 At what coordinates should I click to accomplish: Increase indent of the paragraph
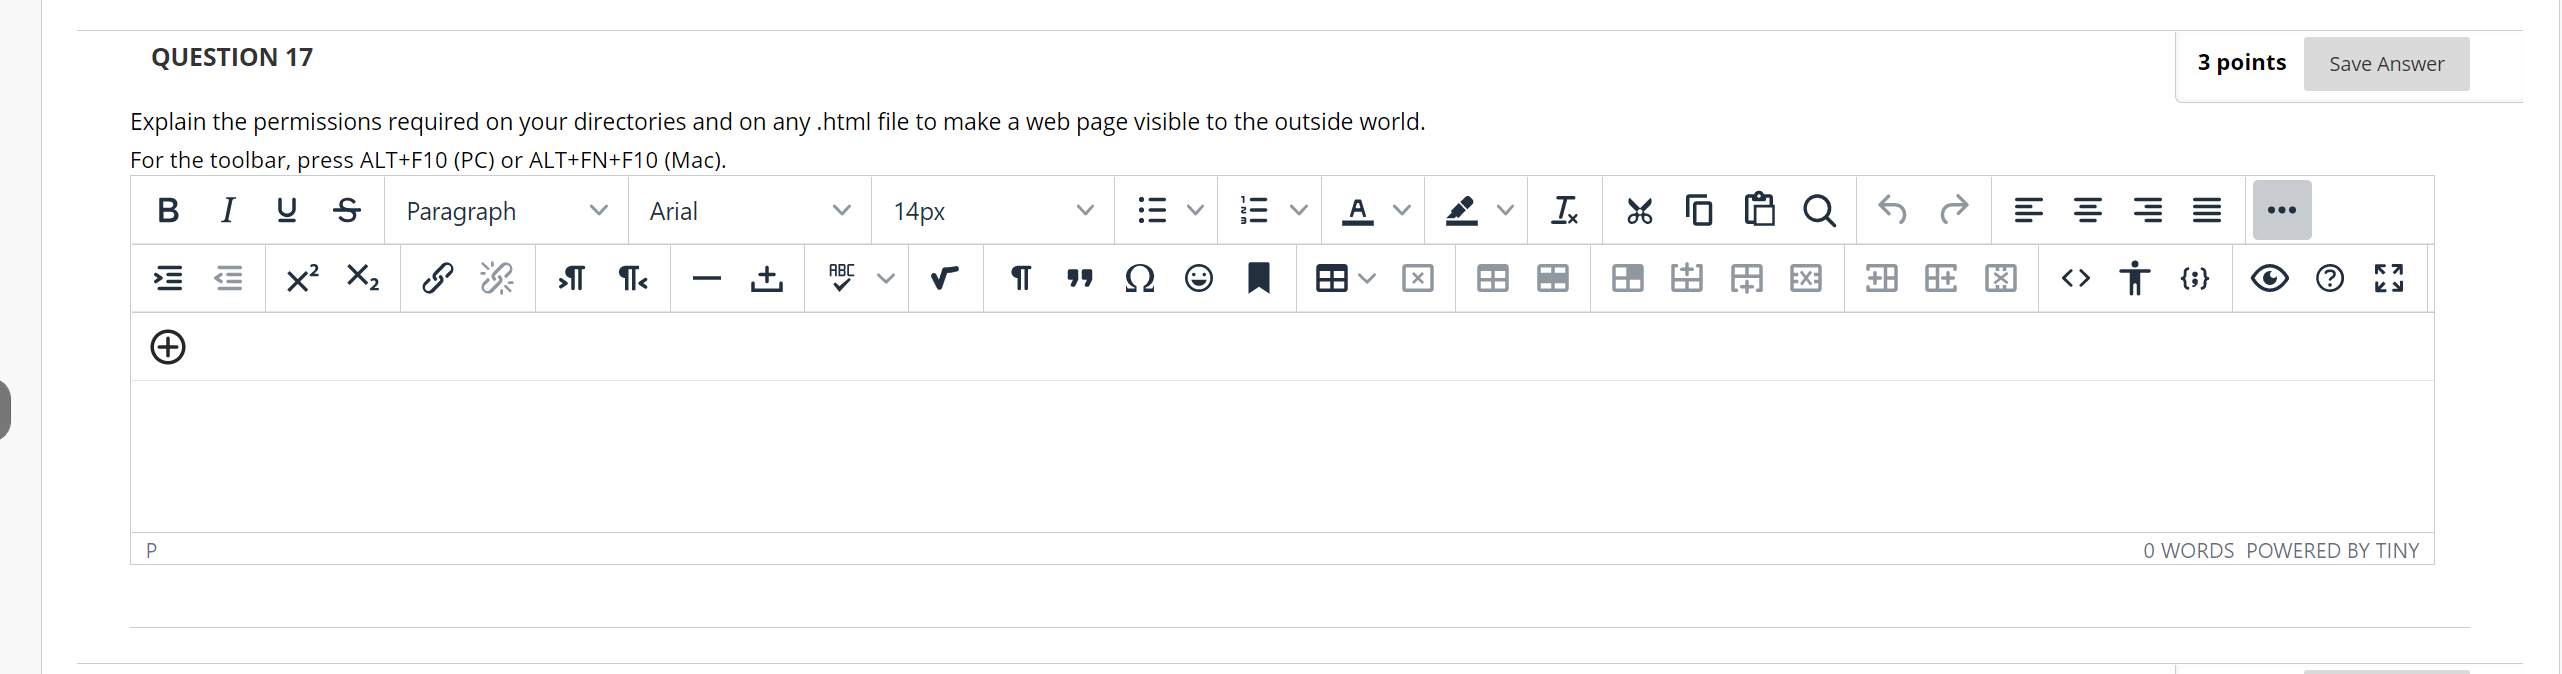[x=168, y=278]
